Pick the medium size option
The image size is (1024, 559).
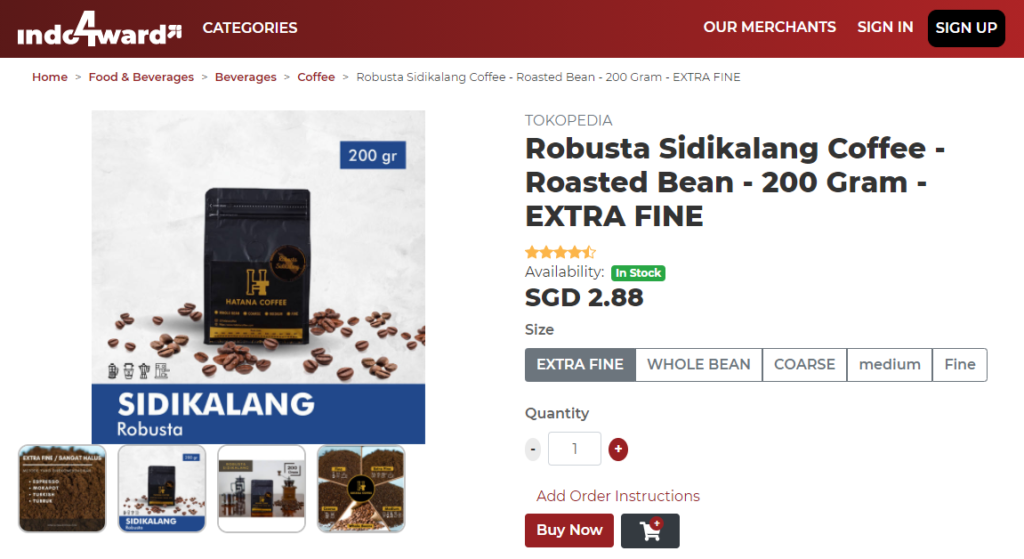[x=889, y=364]
